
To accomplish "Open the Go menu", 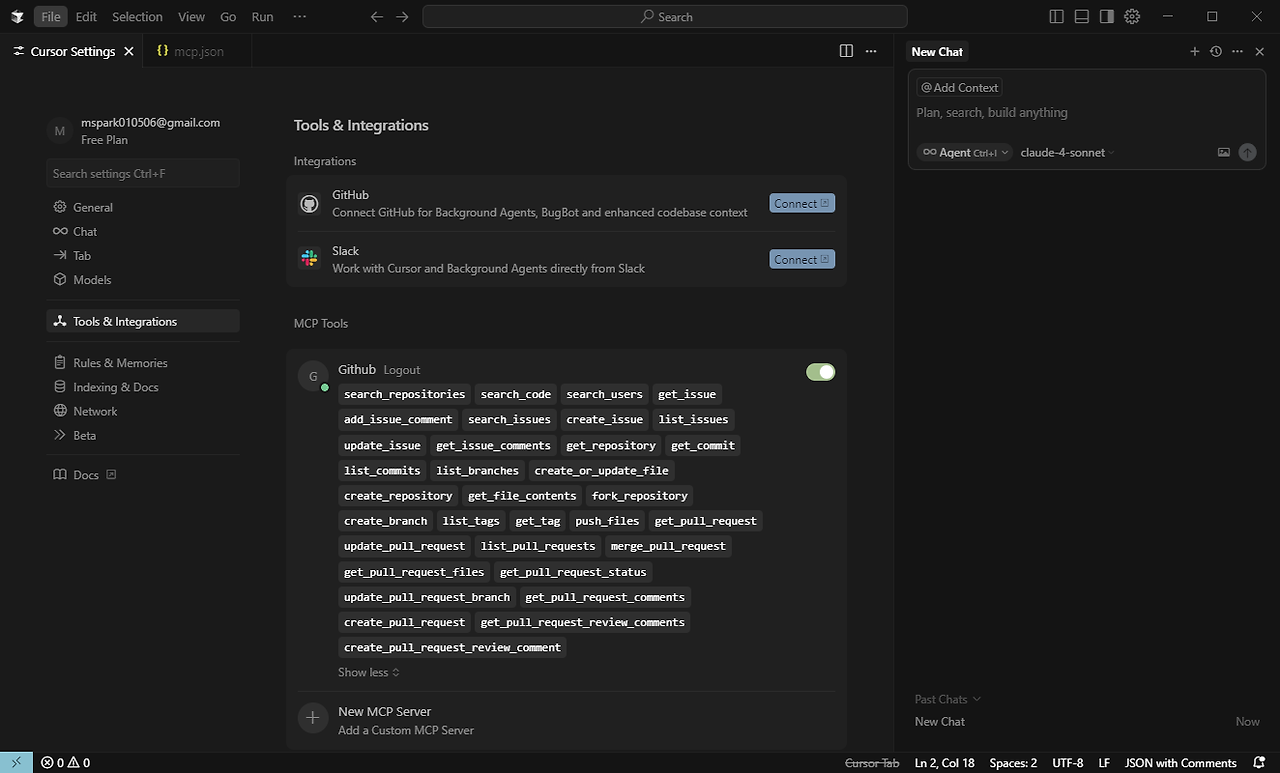I will point(228,17).
